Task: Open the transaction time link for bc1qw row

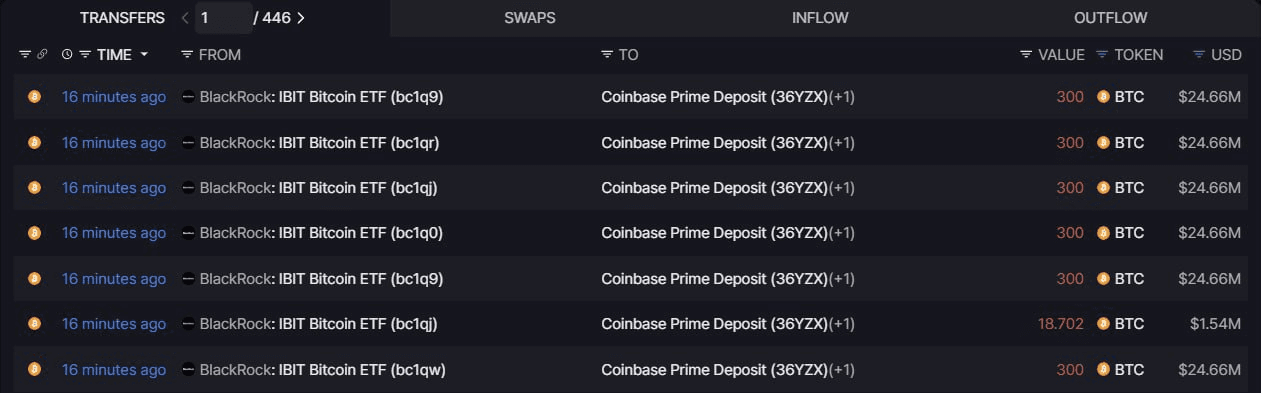Action: click(114, 369)
